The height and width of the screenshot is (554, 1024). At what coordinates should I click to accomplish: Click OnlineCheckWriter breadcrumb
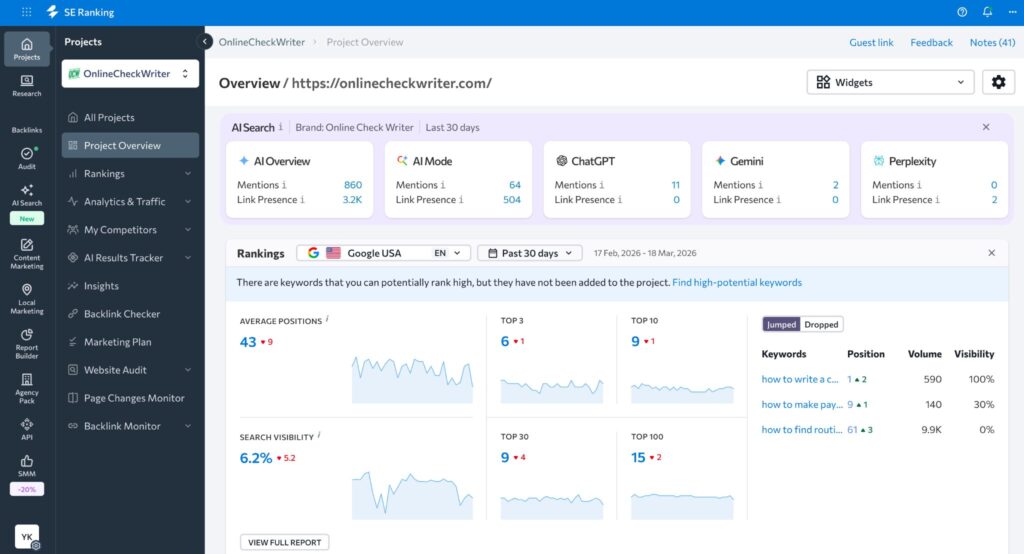262,42
